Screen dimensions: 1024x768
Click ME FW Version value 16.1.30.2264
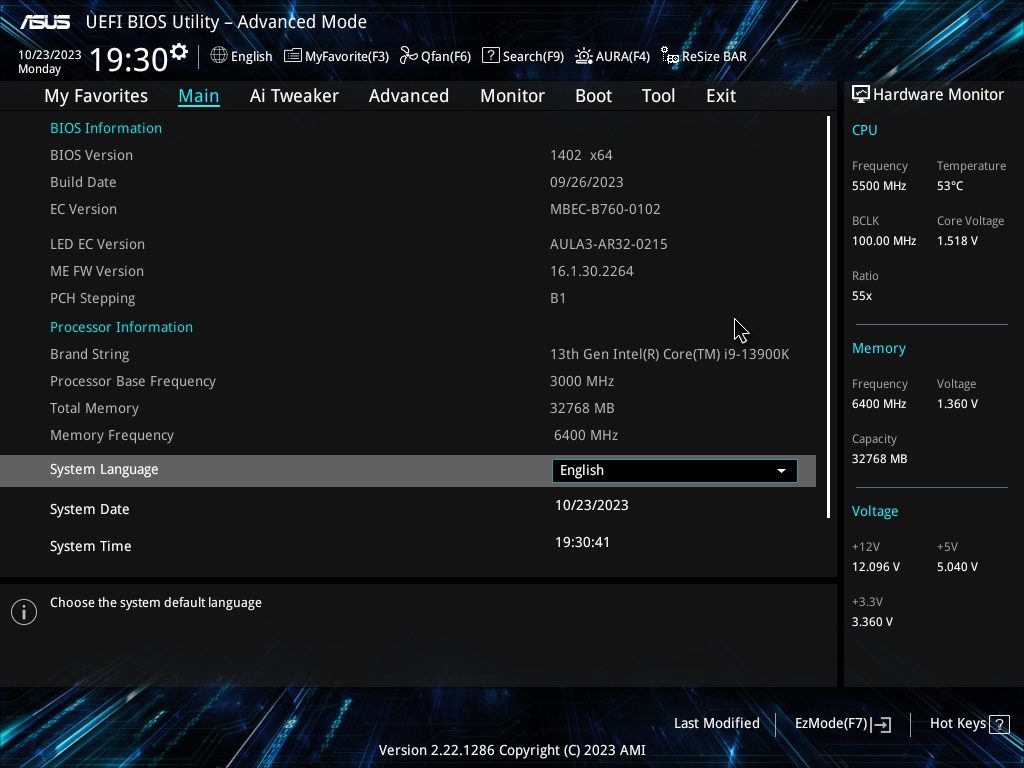click(x=592, y=271)
